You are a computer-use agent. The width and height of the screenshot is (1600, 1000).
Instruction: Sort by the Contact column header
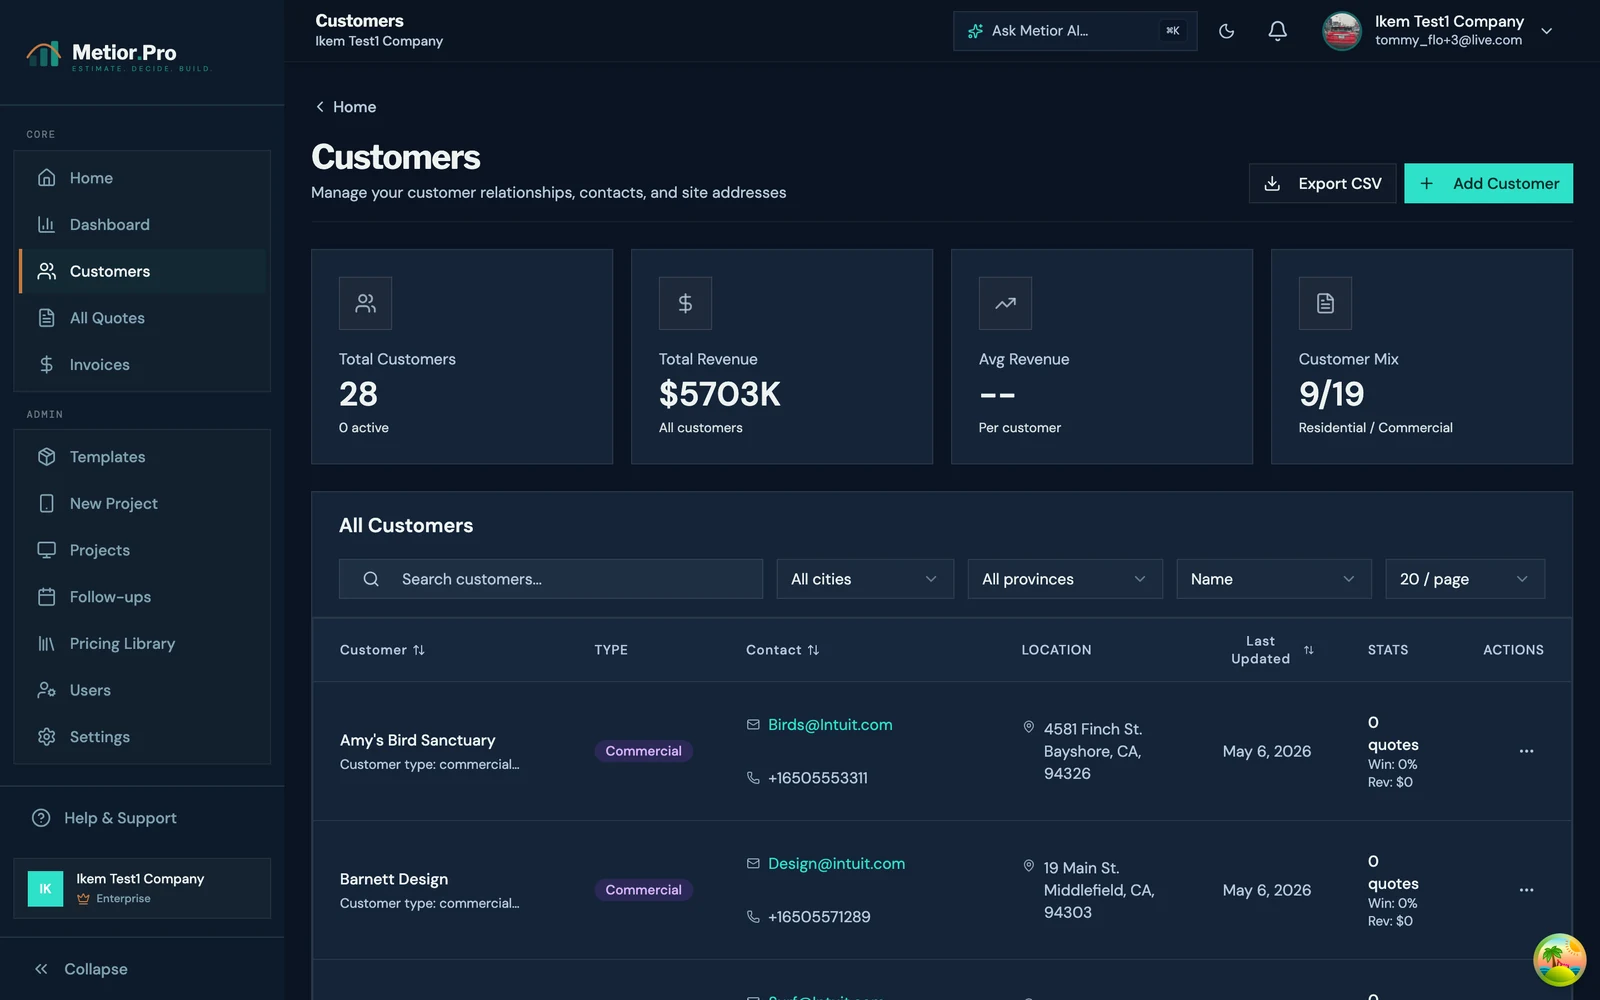coord(782,650)
